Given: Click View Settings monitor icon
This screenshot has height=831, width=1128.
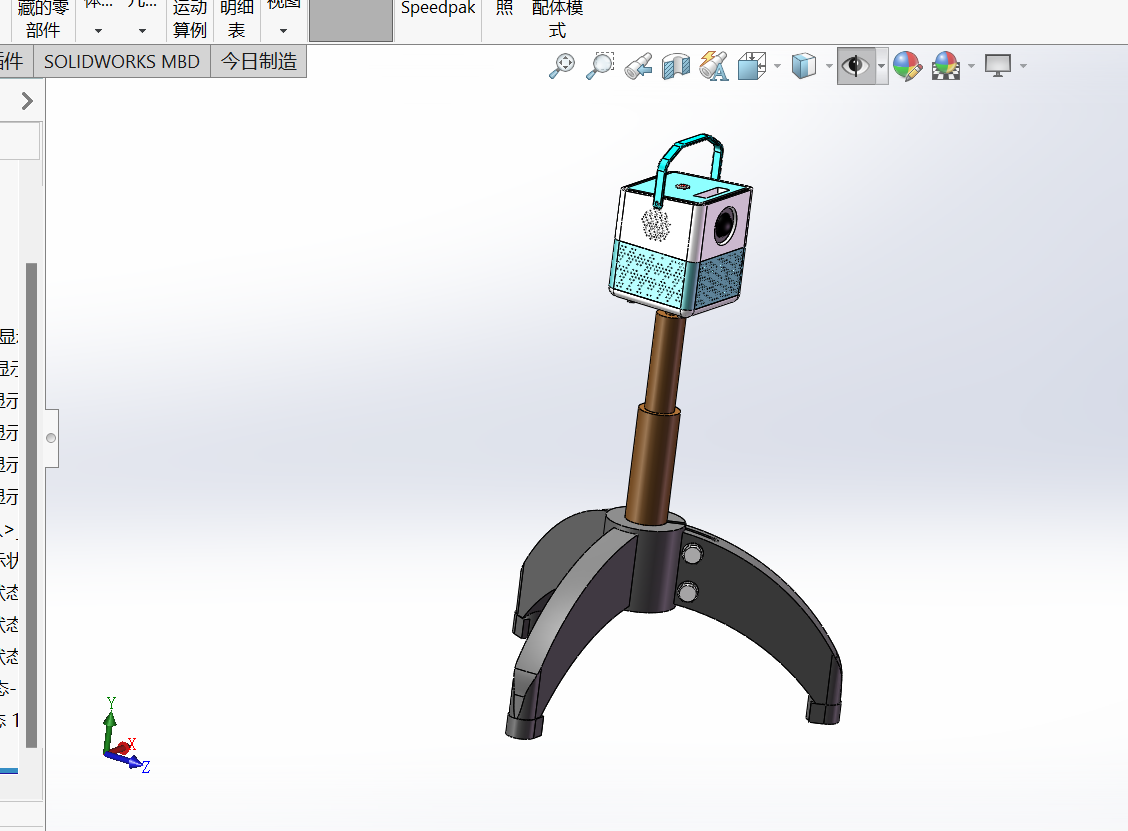Looking at the screenshot, I should [x=998, y=65].
